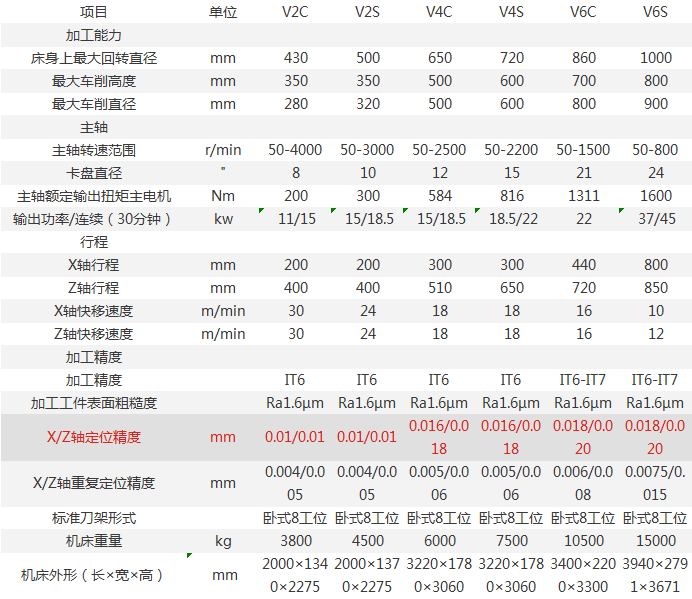Select the 1311 torque value cell
This screenshot has height=599, width=692.
coord(583,196)
